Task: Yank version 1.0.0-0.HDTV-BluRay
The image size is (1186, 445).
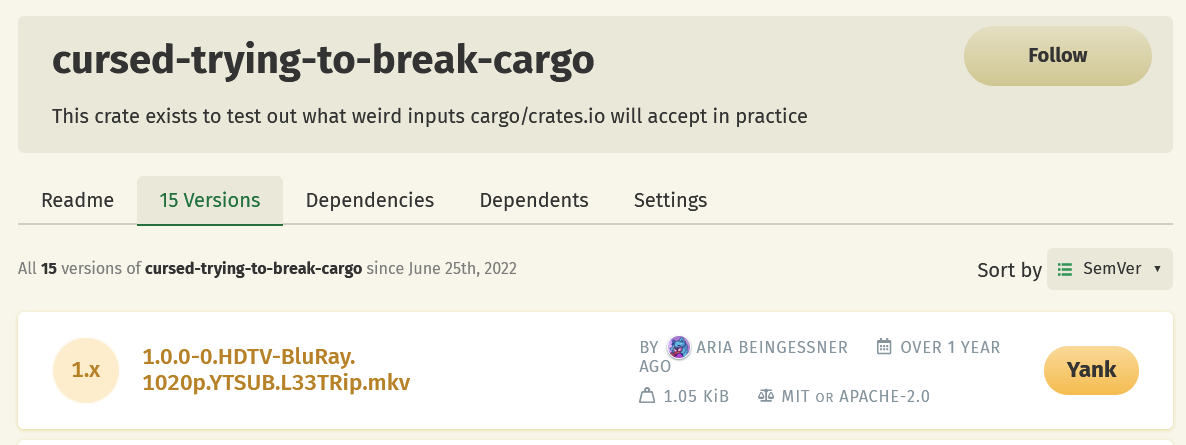Action: click(1091, 370)
